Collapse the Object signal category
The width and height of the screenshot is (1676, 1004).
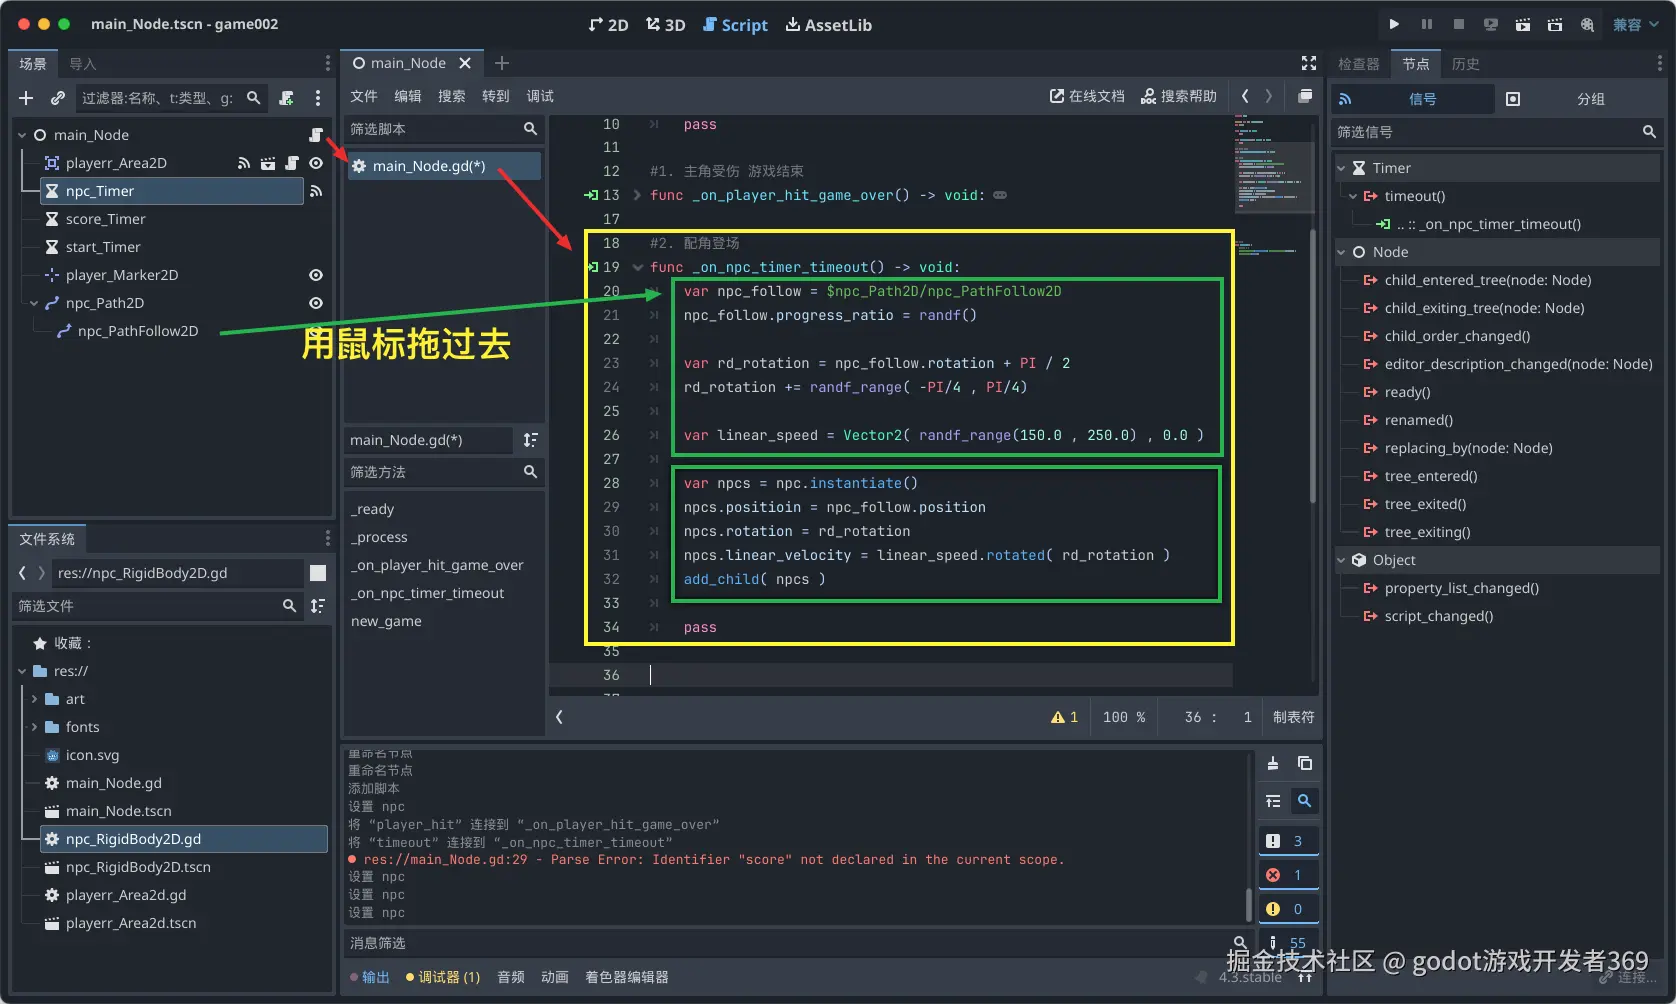[1341, 560]
